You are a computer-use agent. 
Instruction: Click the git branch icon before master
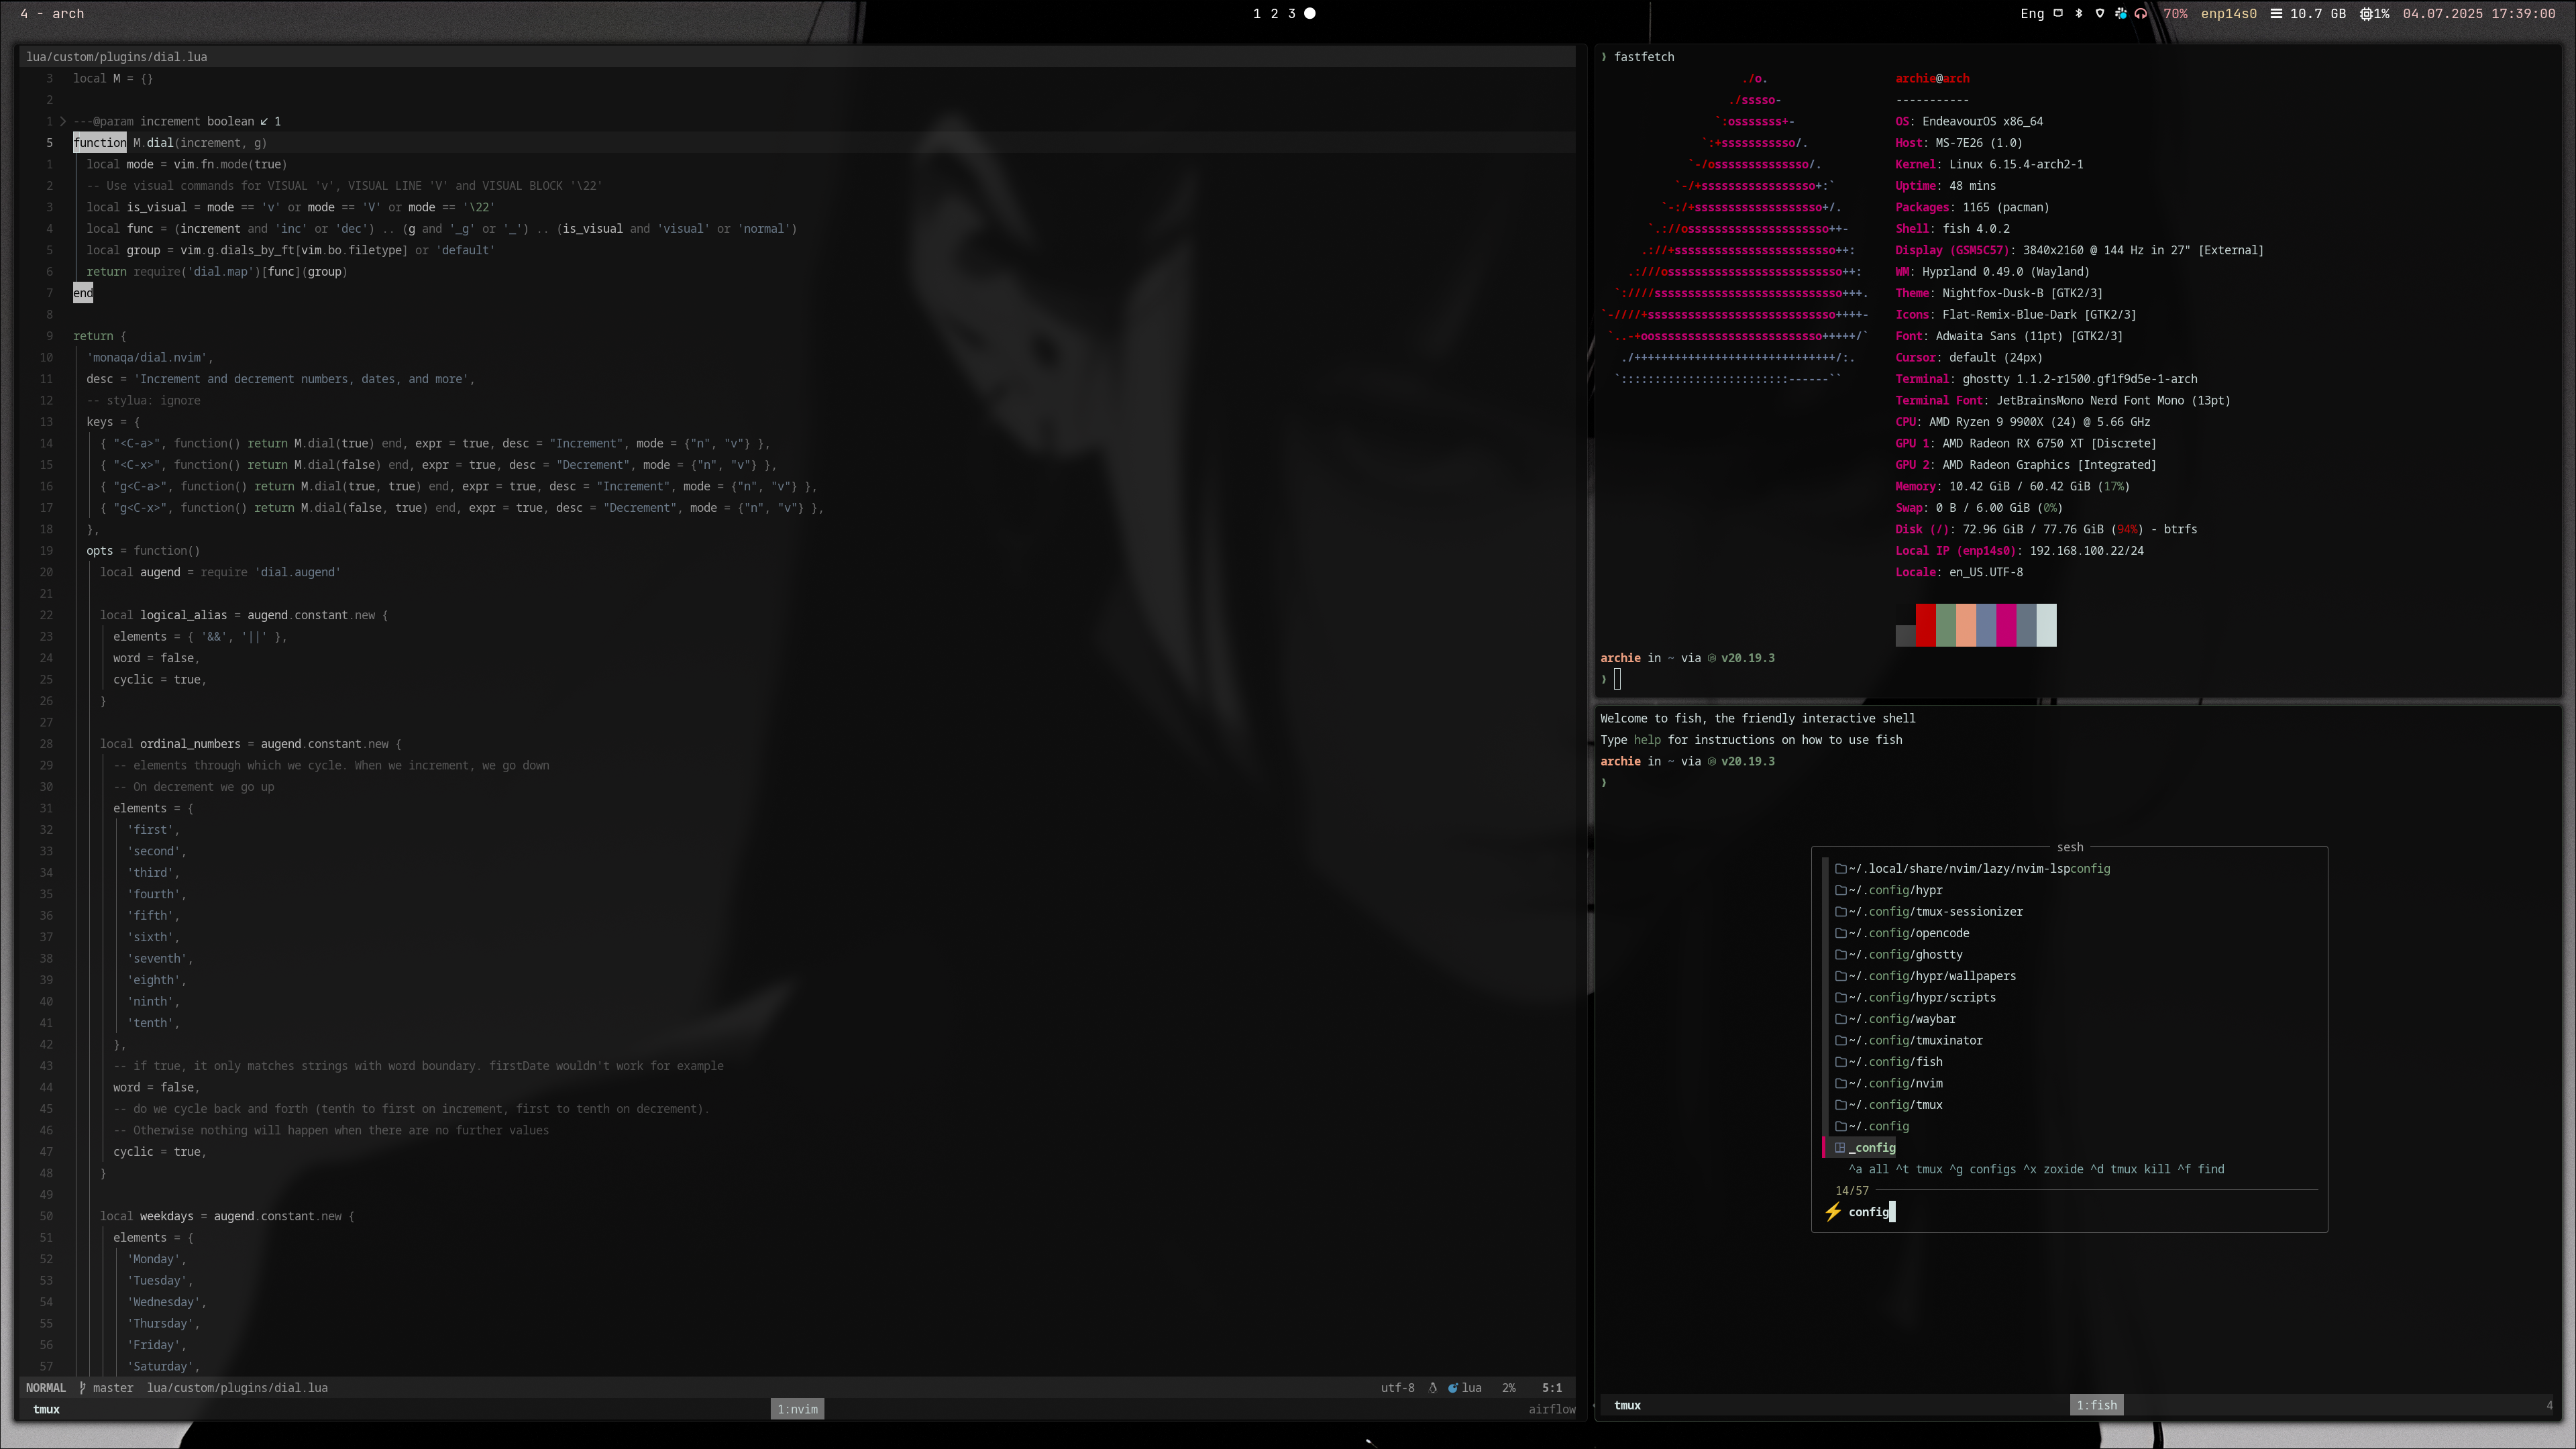tap(83, 1387)
